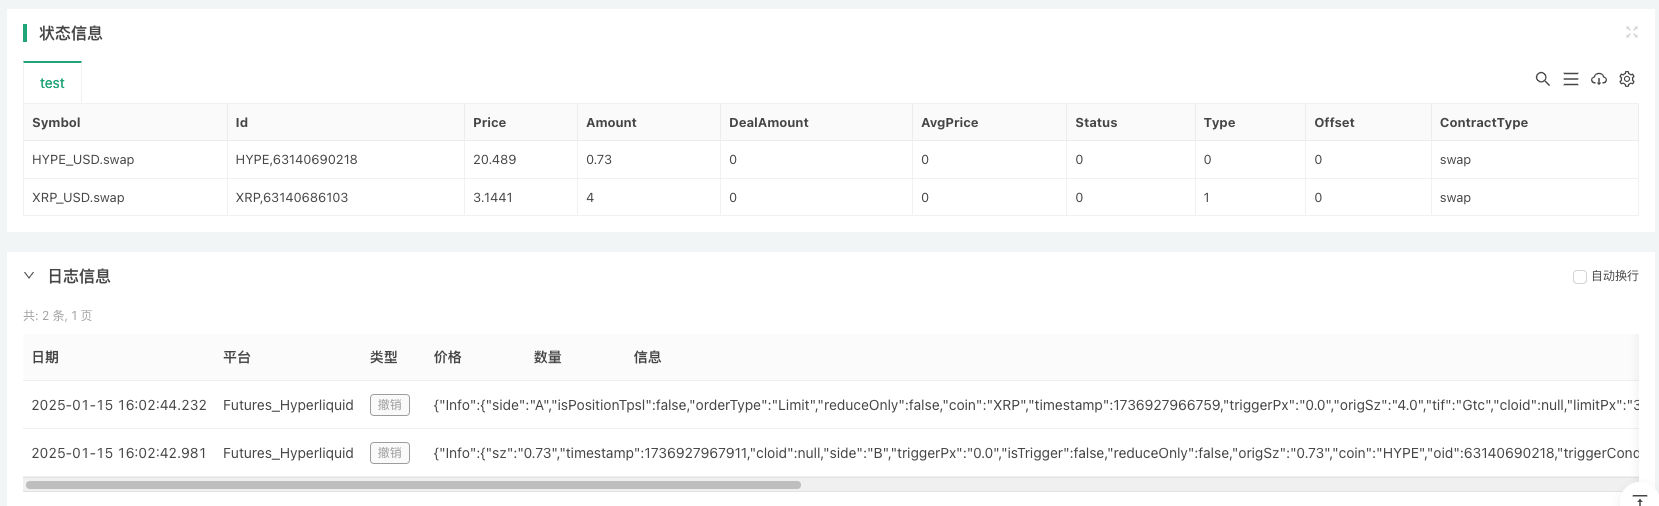Open the table search icon
This screenshot has width=1659, height=506.
coord(1543,79)
